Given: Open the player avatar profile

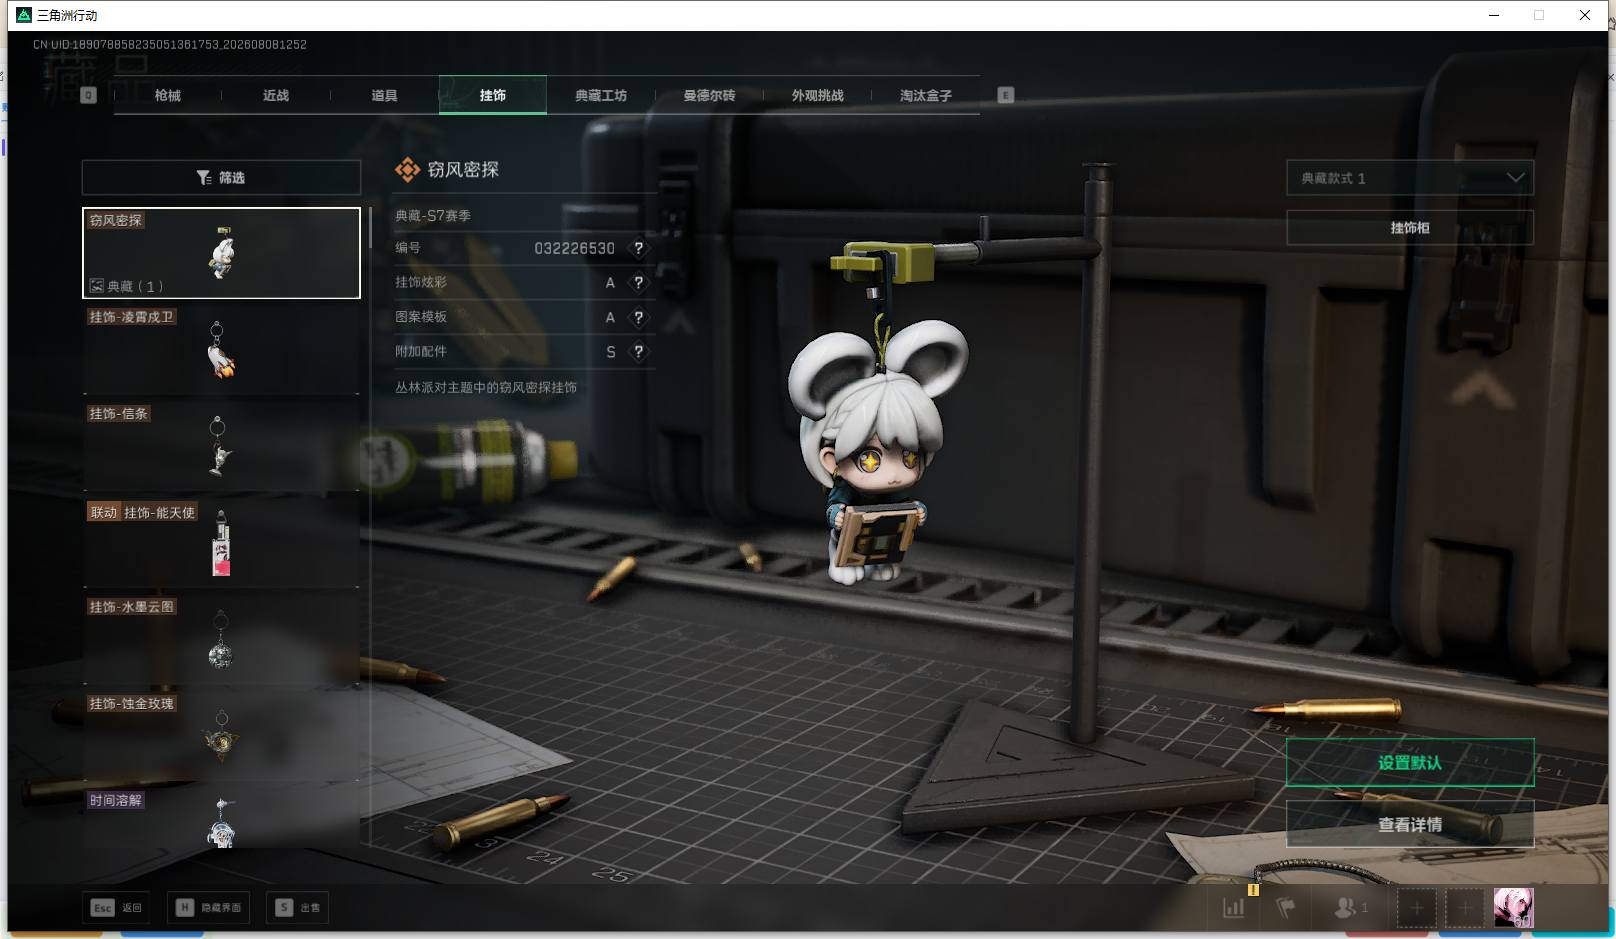Looking at the screenshot, I should click(x=1513, y=908).
